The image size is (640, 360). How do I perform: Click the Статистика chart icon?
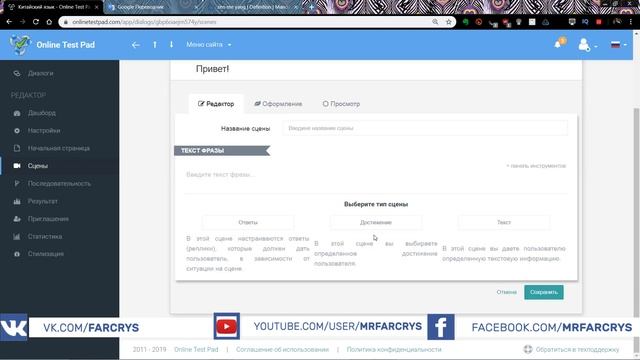(17, 236)
